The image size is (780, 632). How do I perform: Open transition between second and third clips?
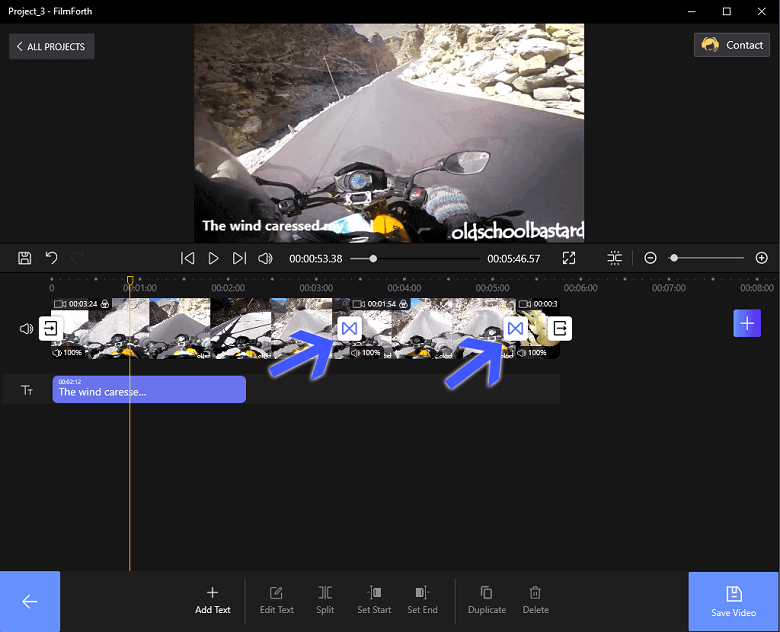pos(515,328)
